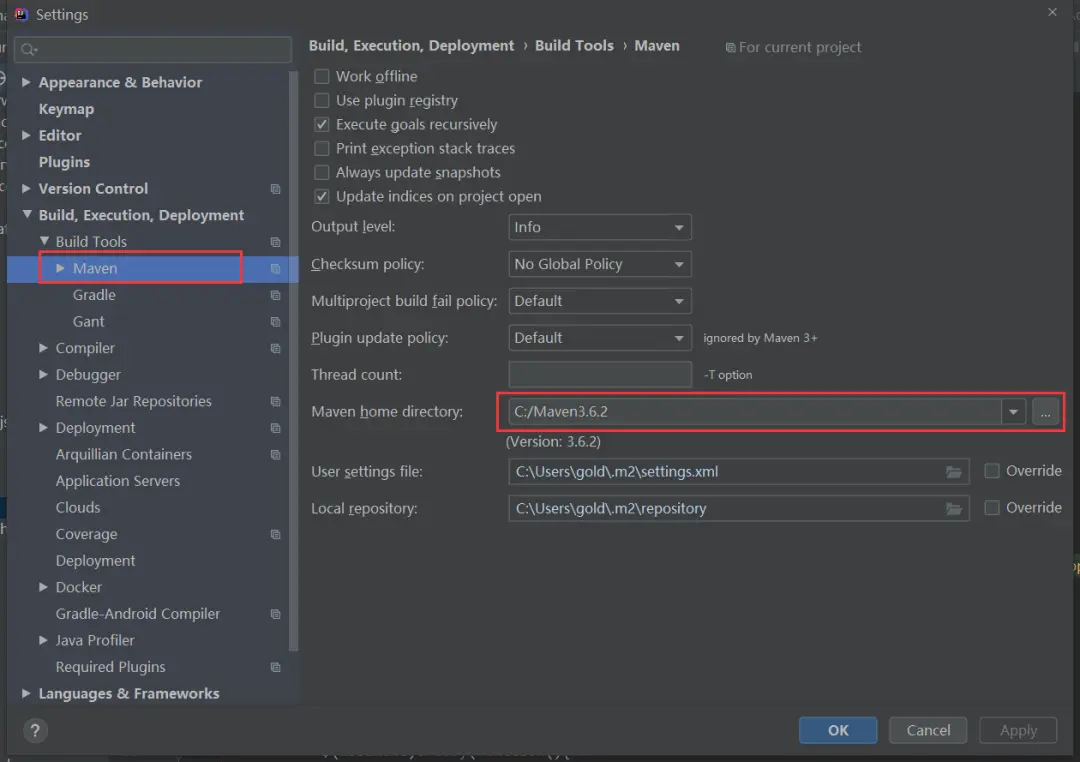Viewport: 1080px width, 762px height.
Task: Click the Cancel button
Action: pyautogui.click(x=928, y=730)
